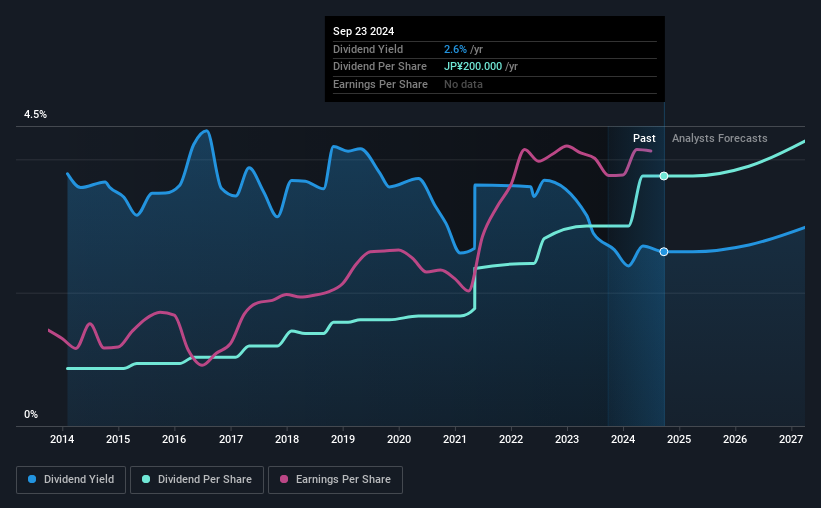Click the 2024 x-axis label

[x=623, y=439]
